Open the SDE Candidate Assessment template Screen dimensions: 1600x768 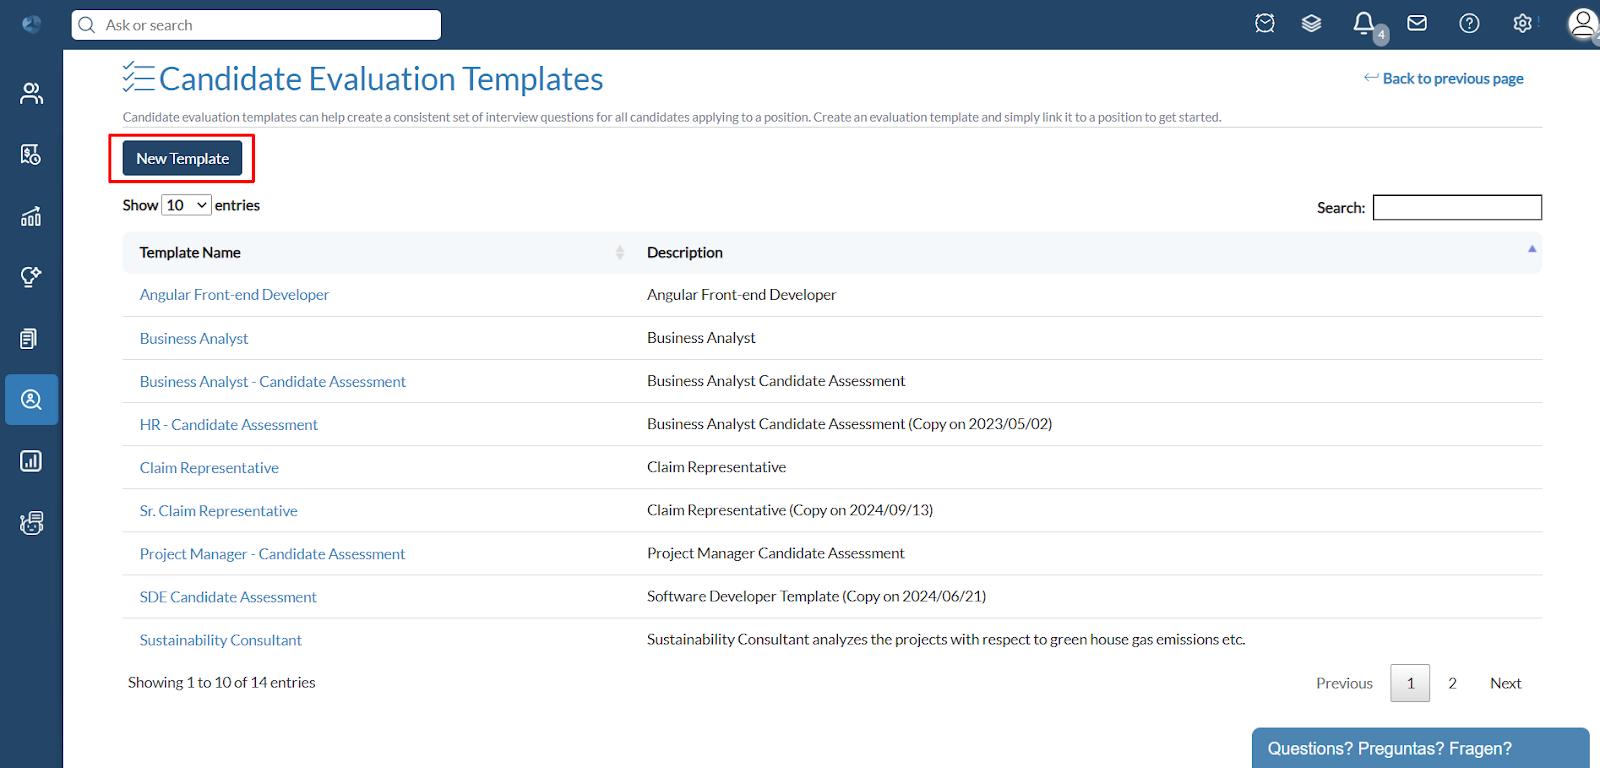[x=228, y=597]
